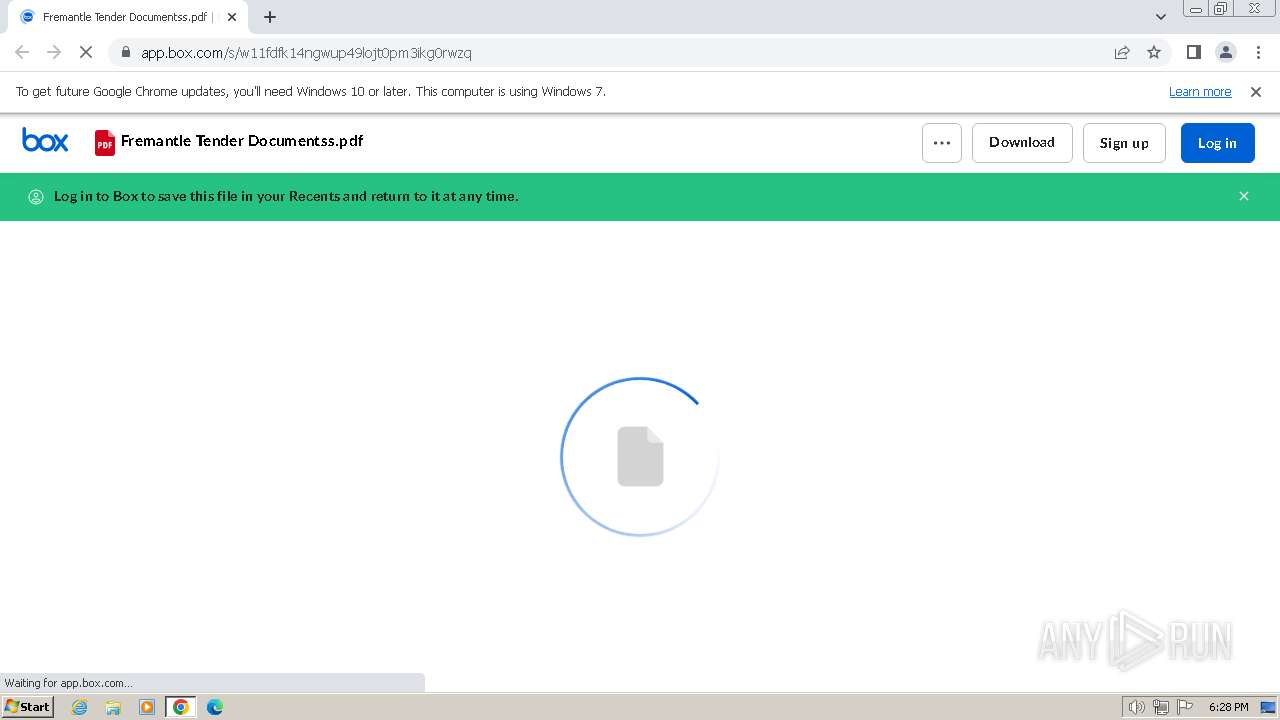The width and height of the screenshot is (1280, 720).
Task: Open the media player taskbar icon
Action: 147,707
